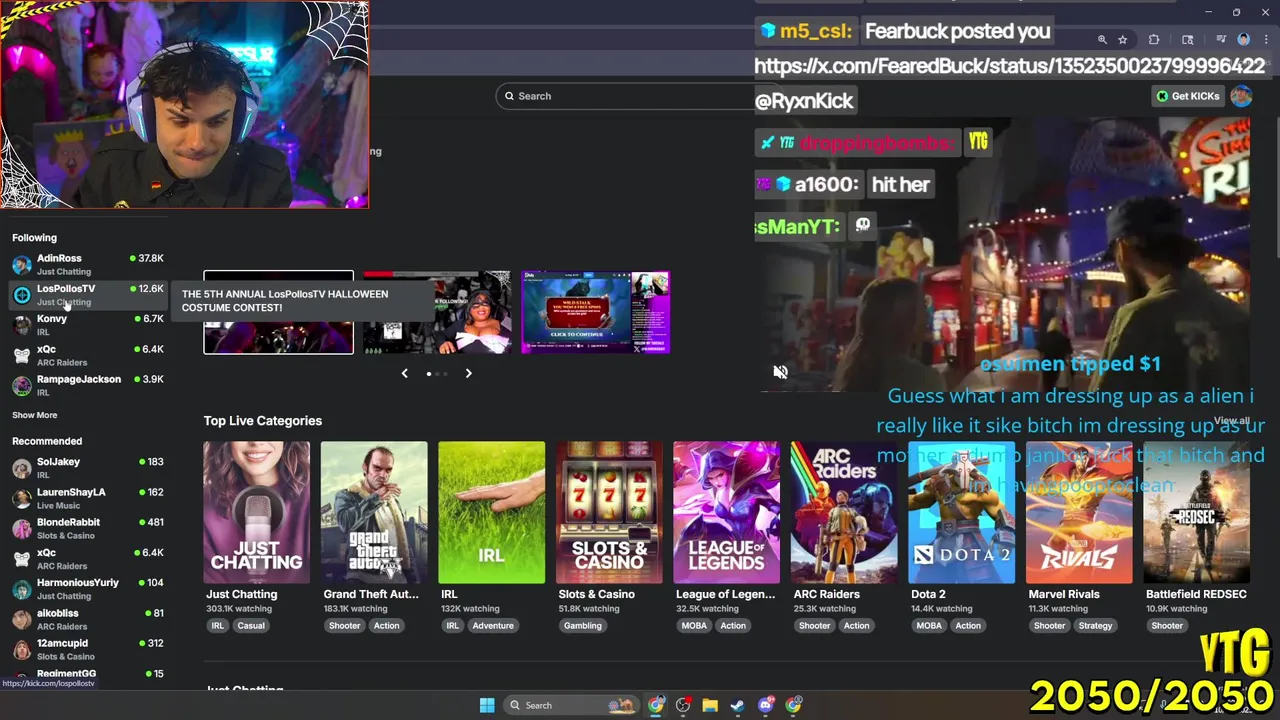Open AdinRoss channel avatar in Following

point(22,265)
